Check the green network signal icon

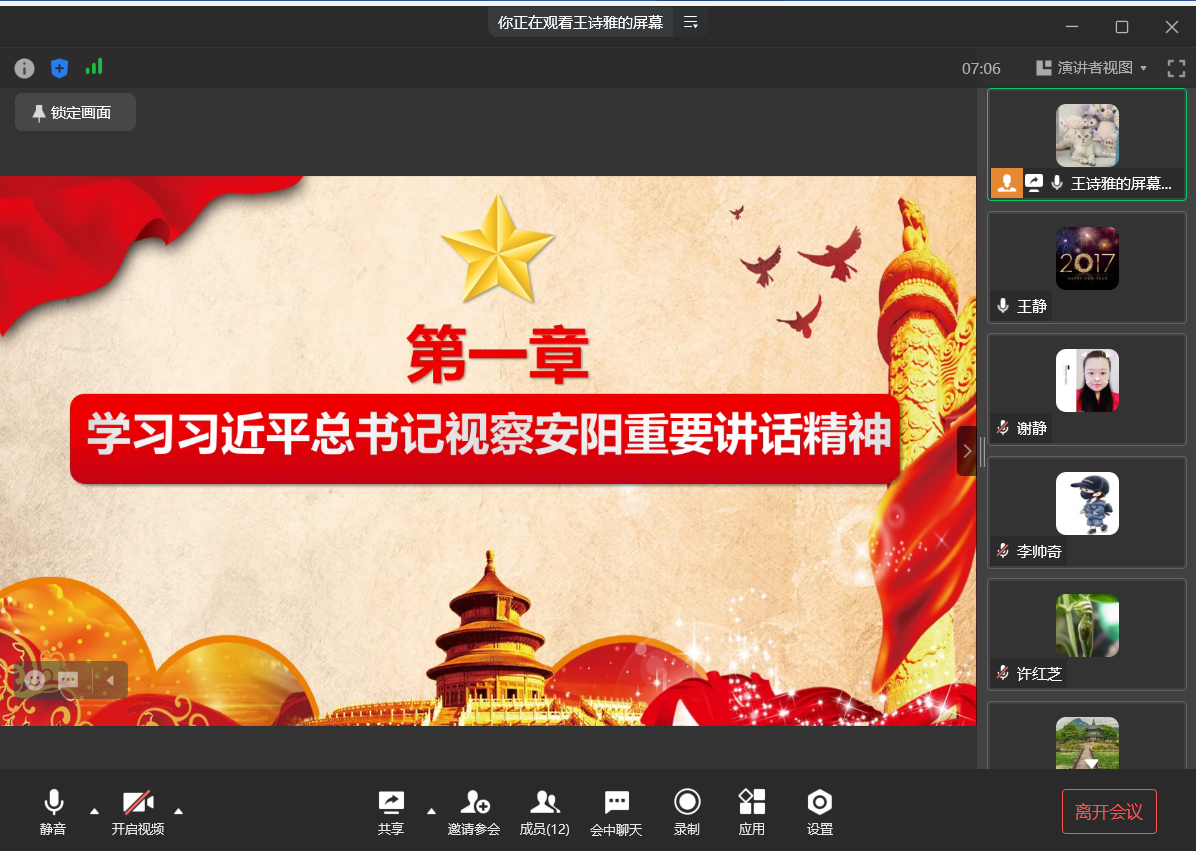[x=94, y=67]
